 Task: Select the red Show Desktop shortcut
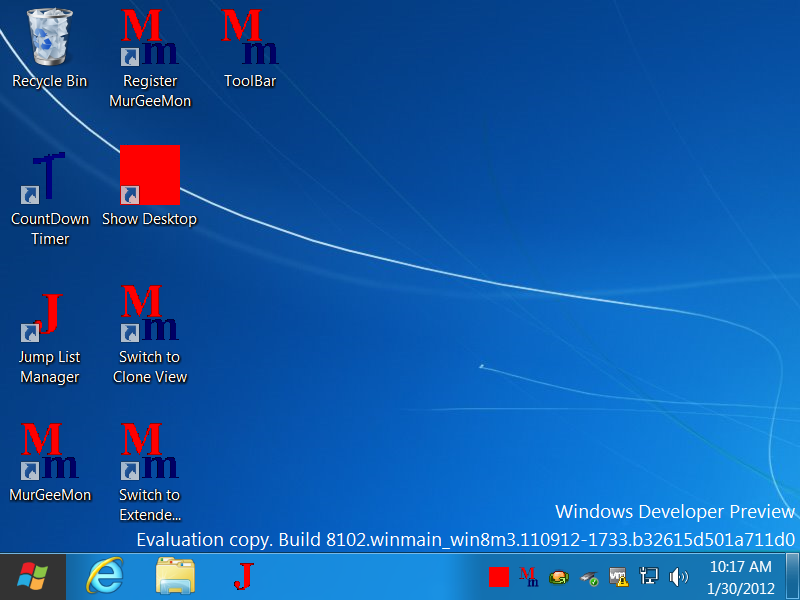click(x=149, y=187)
